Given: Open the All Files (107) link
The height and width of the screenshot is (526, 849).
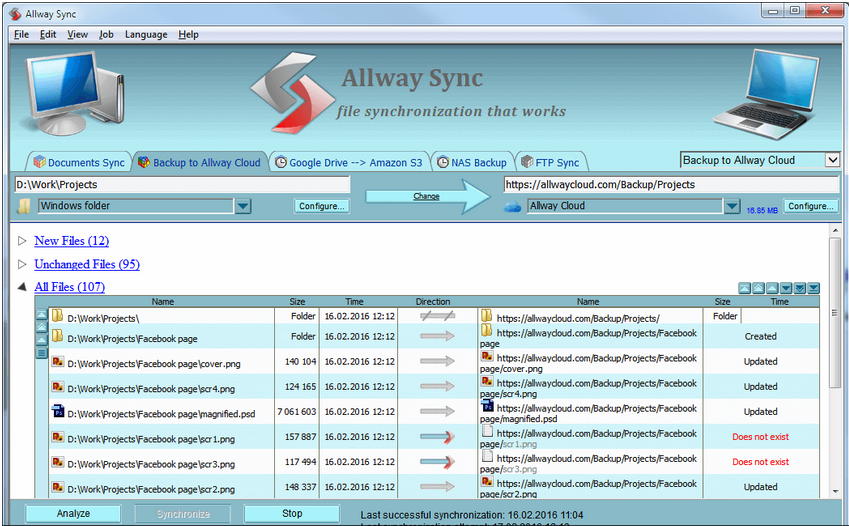Looking at the screenshot, I should click(69, 287).
